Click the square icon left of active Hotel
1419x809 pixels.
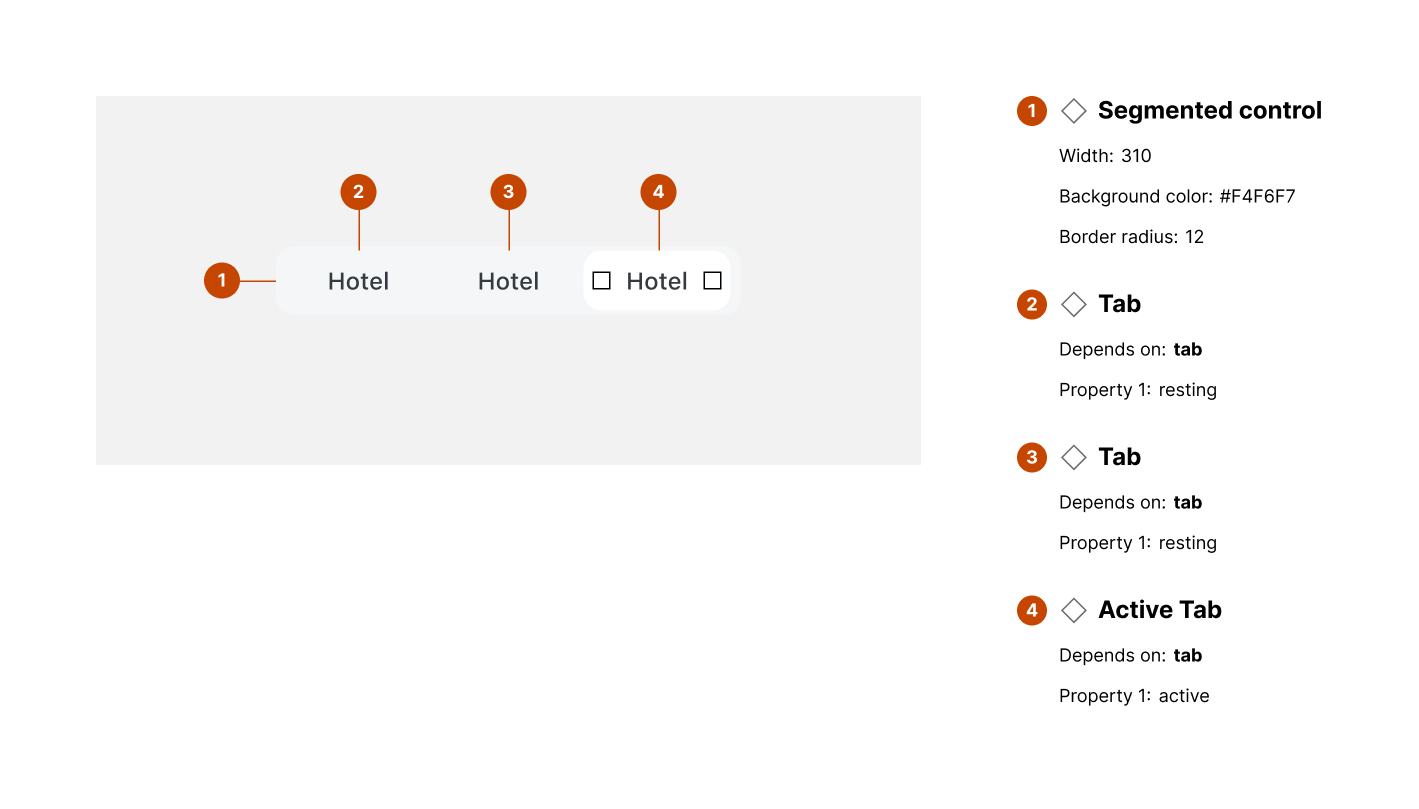(601, 281)
